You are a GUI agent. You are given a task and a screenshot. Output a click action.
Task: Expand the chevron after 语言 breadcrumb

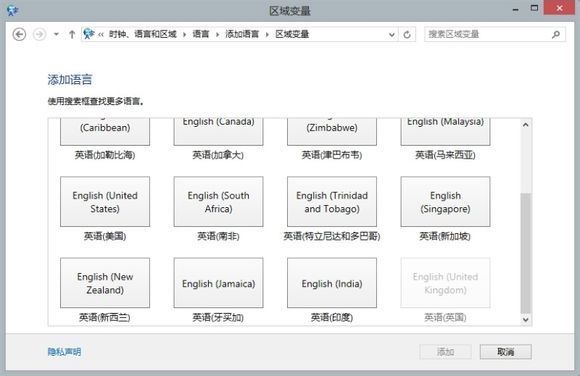(x=217, y=35)
